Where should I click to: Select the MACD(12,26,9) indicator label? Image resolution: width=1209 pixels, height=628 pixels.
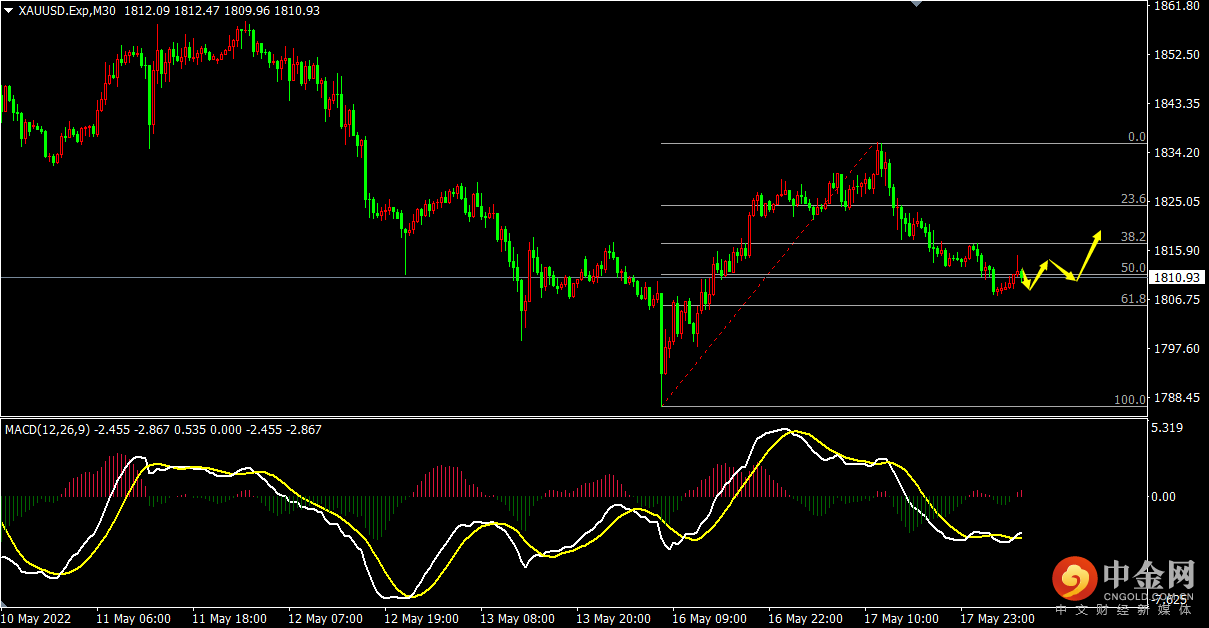pos(48,429)
